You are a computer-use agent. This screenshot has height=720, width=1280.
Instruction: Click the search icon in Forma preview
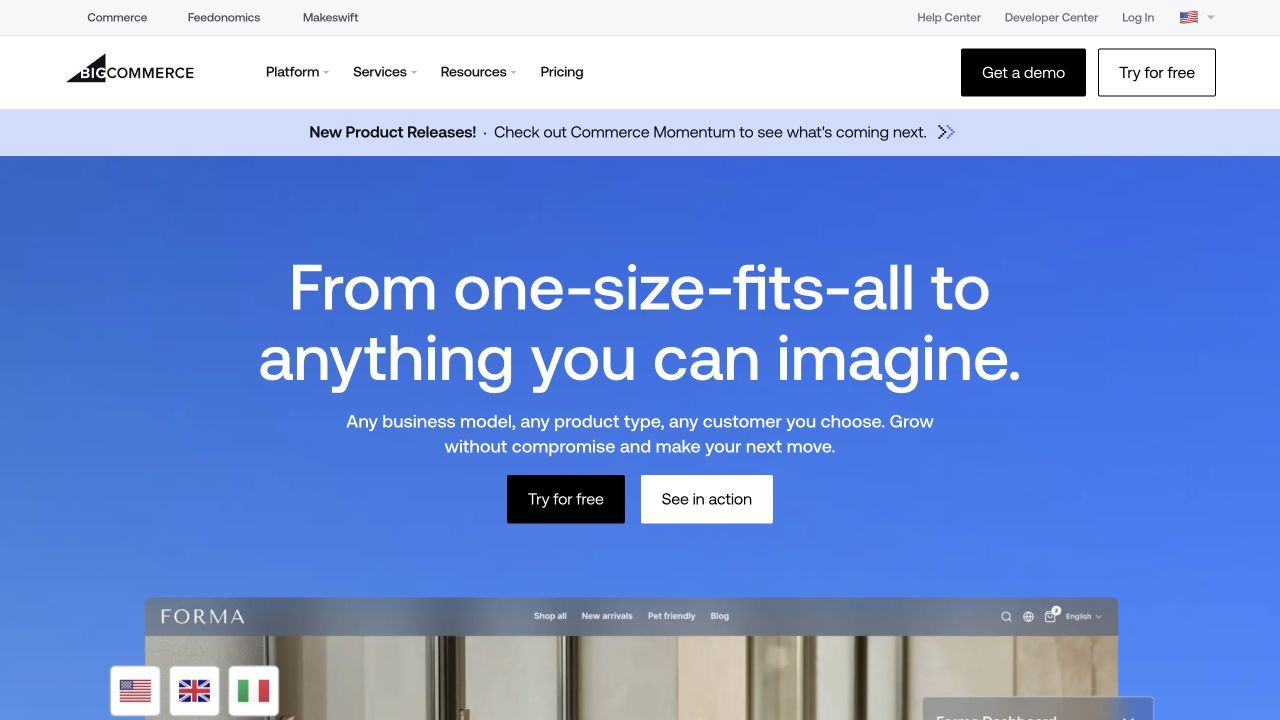[x=1006, y=617]
